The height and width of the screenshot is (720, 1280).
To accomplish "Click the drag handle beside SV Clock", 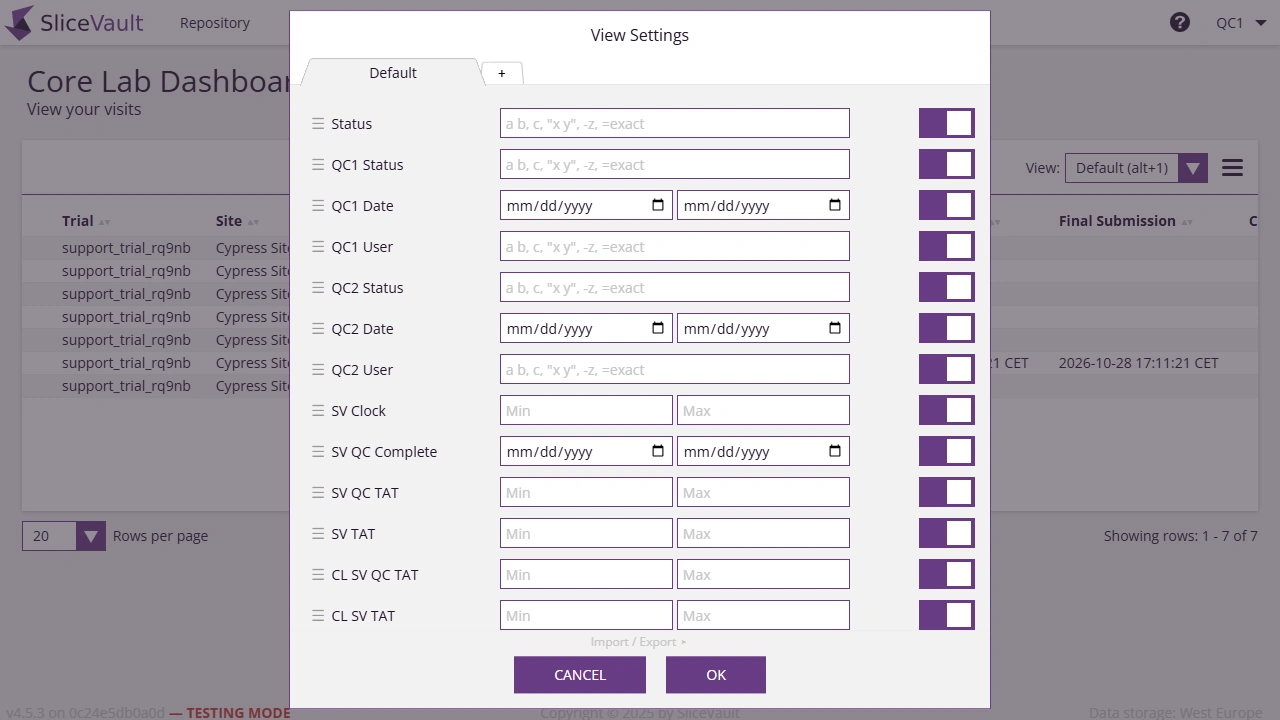I will pos(318,411).
